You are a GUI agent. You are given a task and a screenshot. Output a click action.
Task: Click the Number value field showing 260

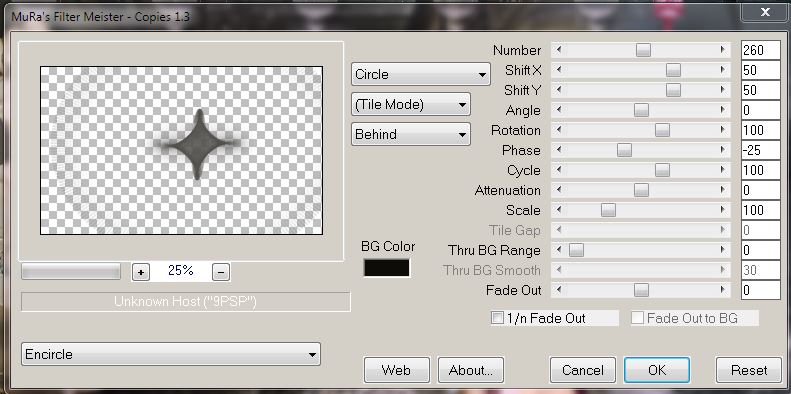pos(761,50)
